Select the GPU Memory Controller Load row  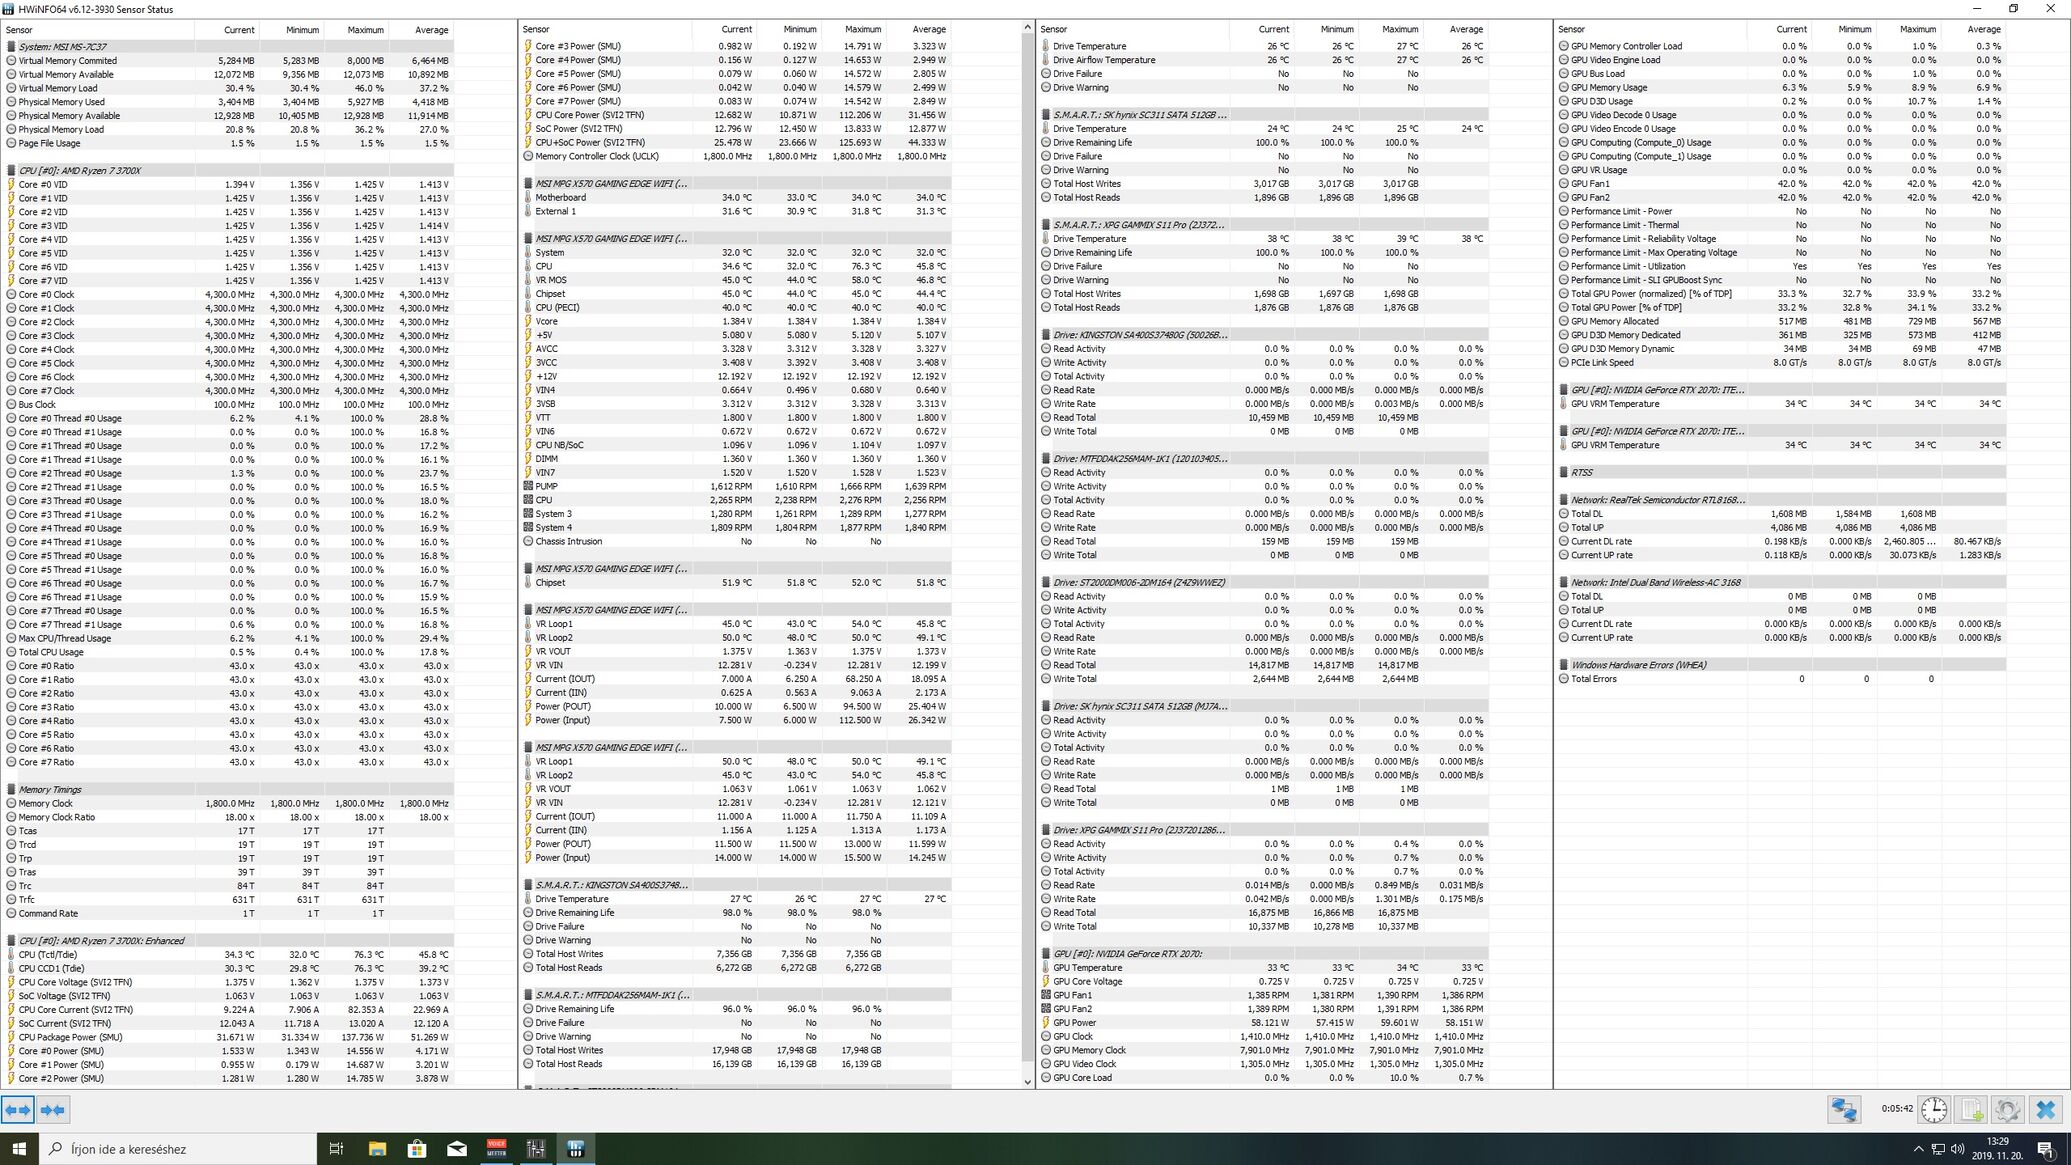(x=1781, y=46)
